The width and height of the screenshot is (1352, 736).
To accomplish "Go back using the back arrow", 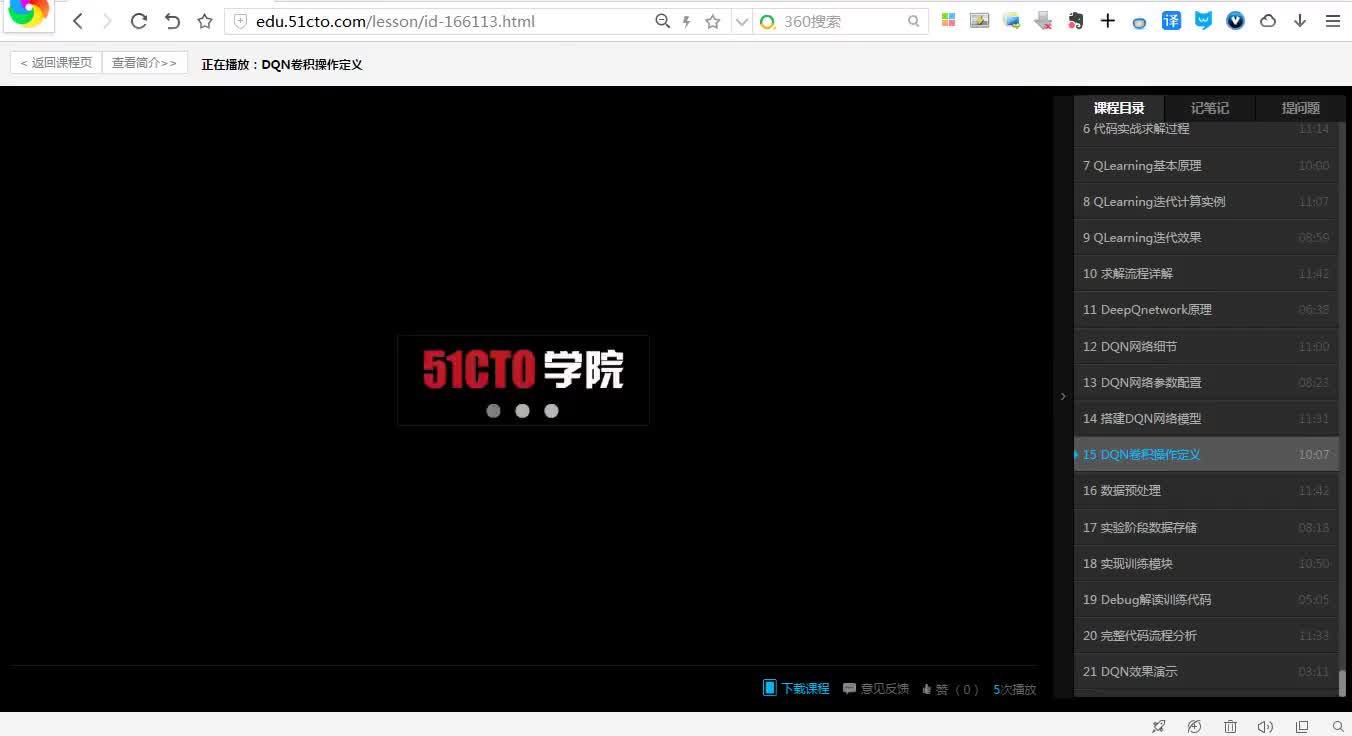I will (78, 21).
